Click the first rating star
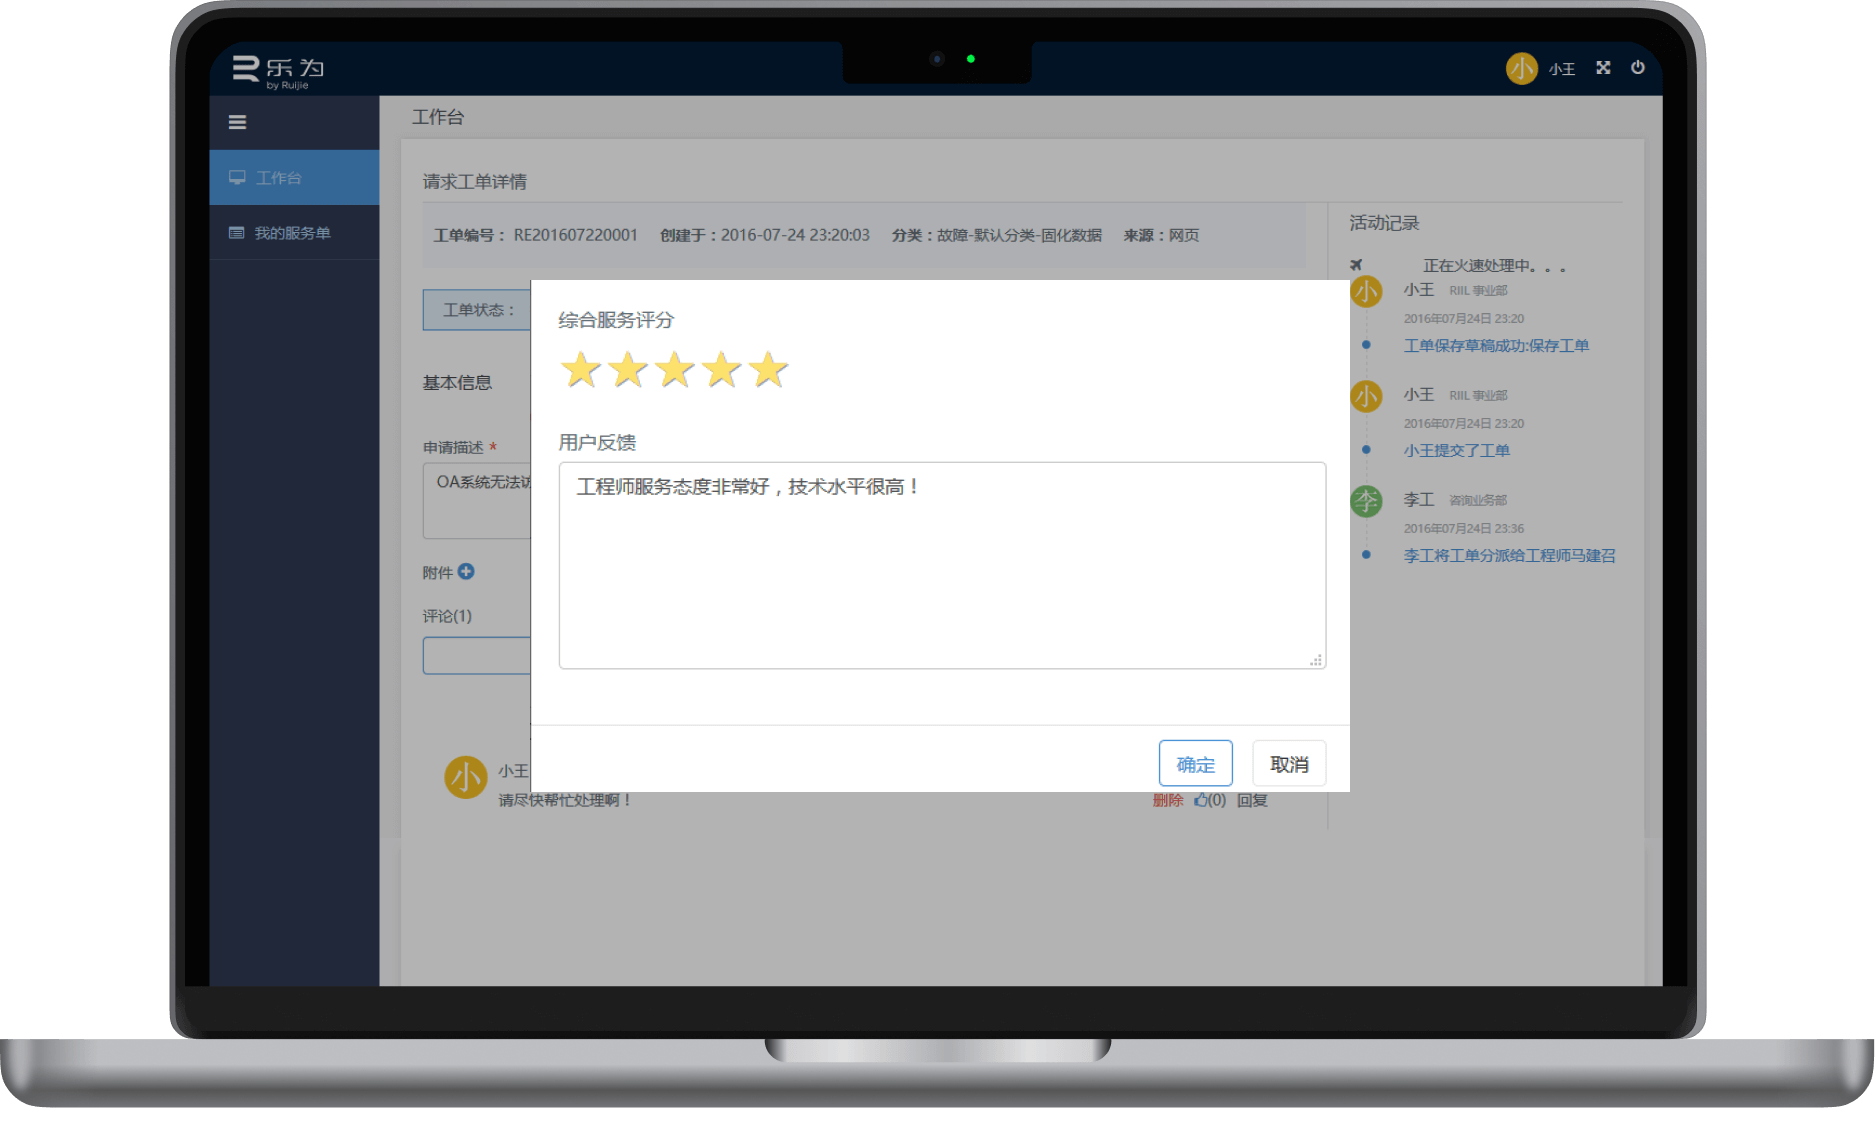 tap(581, 370)
